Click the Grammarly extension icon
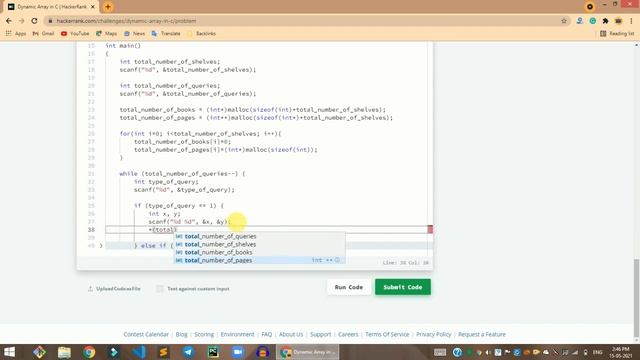The width and height of the screenshot is (640, 360). (593, 21)
